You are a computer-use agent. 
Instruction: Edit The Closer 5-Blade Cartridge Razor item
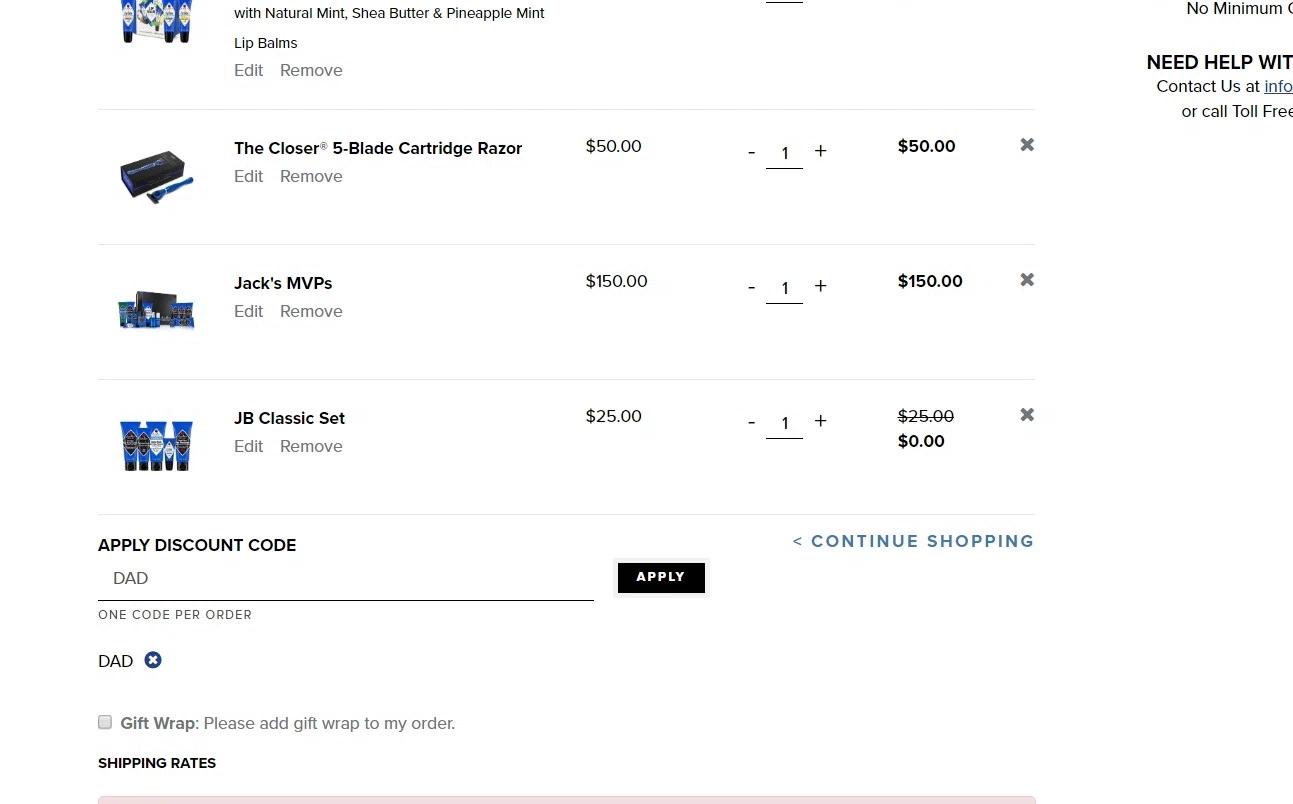[x=248, y=176]
